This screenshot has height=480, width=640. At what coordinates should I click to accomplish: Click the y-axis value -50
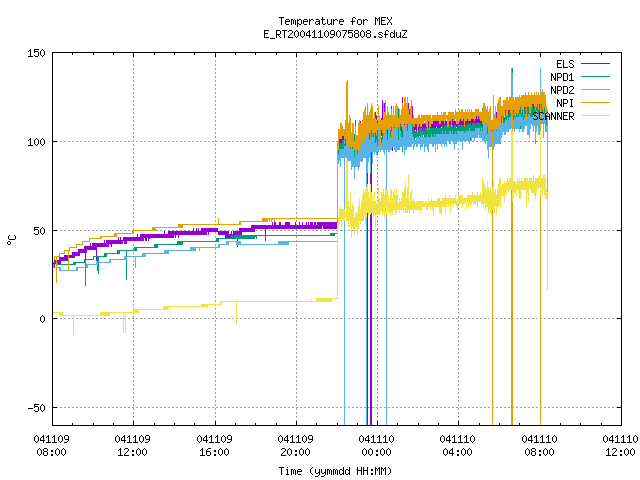tap(36, 408)
